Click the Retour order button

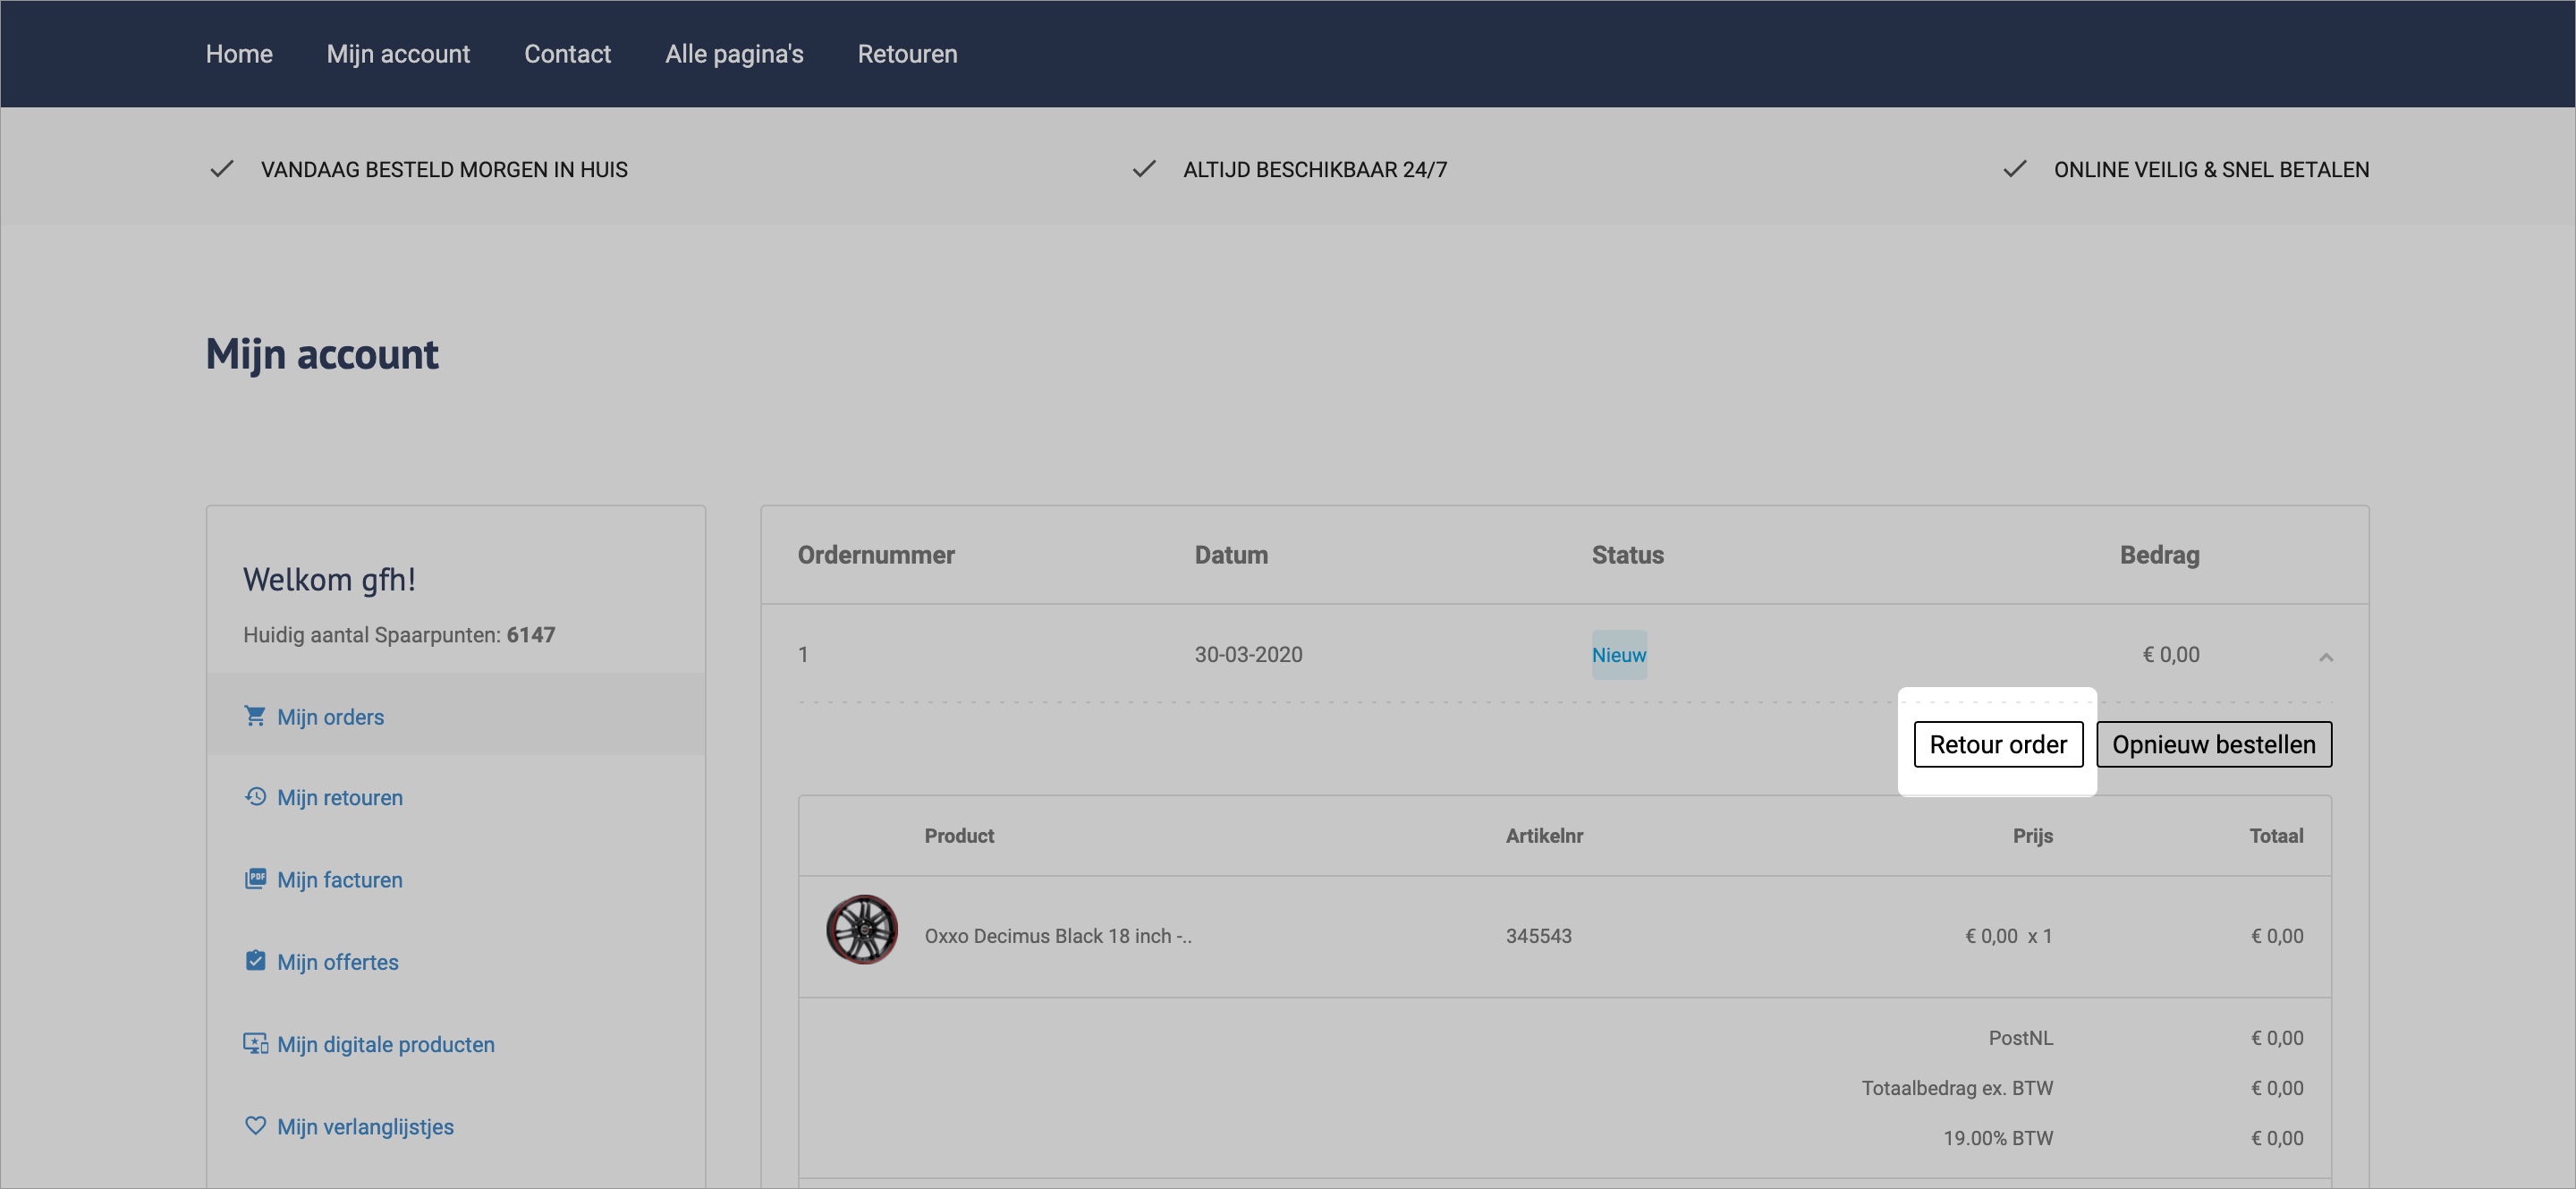[1998, 745]
